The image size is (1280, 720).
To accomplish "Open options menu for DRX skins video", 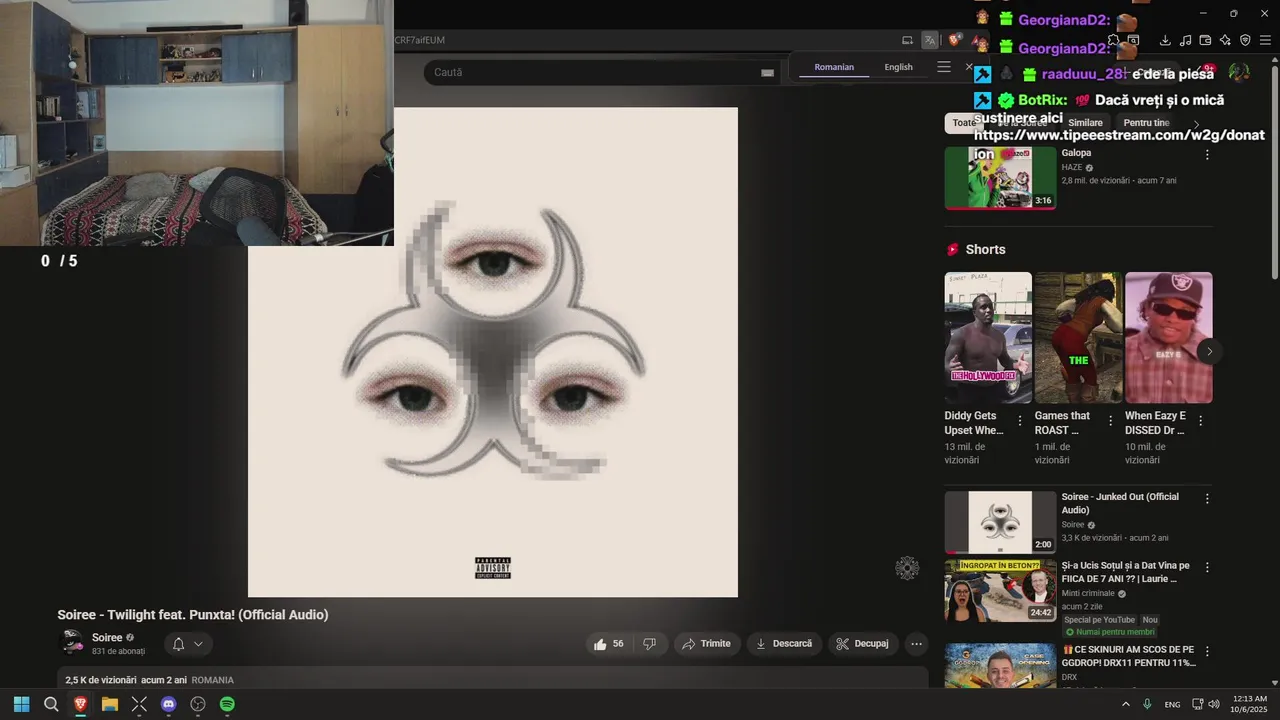I will pyautogui.click(x=1207, y=650).
